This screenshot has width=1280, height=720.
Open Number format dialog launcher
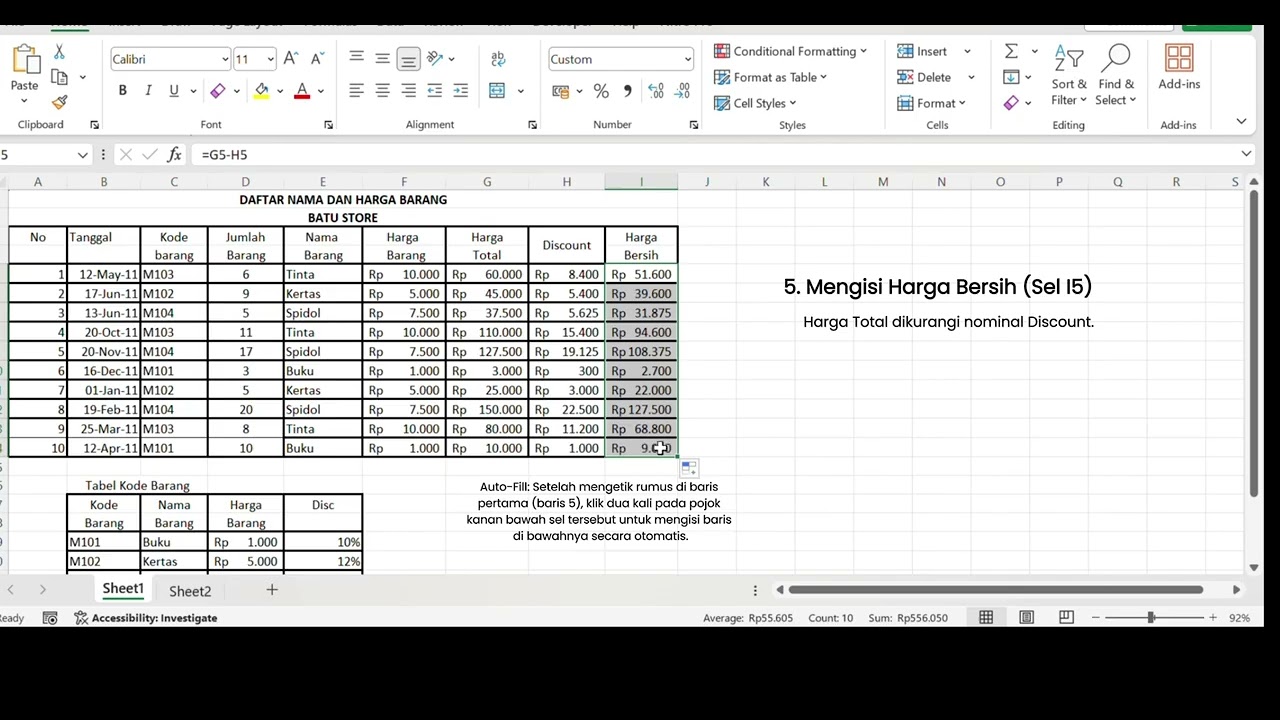(693, 125)
